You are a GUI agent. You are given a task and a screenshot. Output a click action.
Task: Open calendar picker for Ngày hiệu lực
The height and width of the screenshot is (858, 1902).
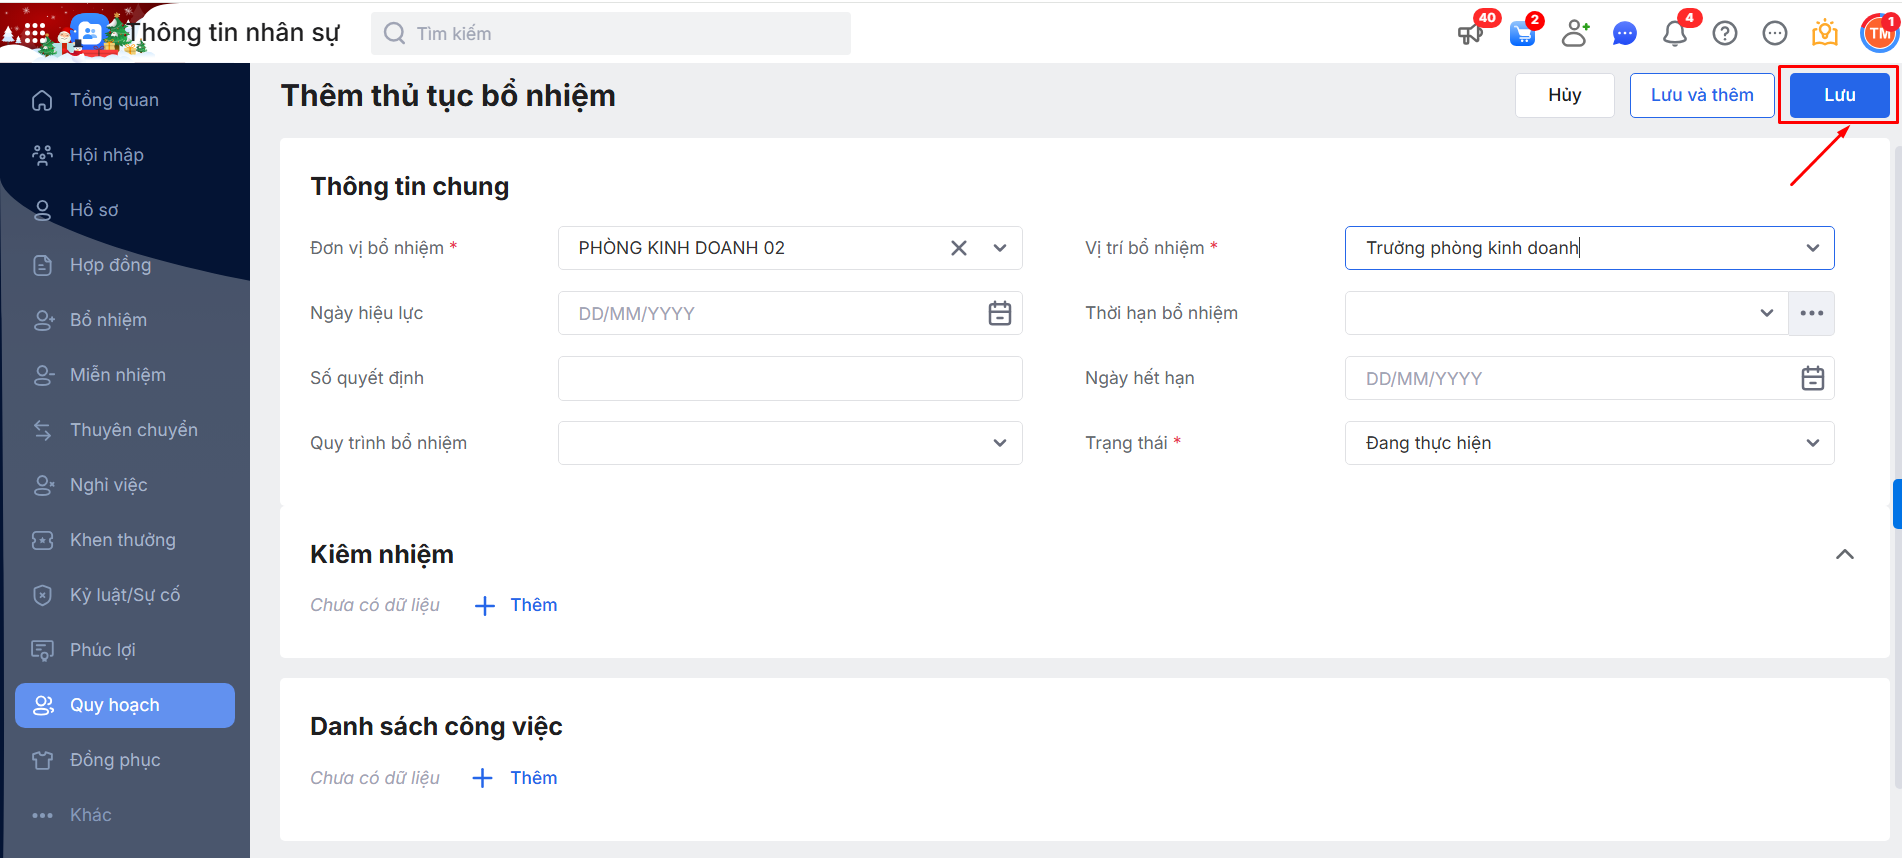pyautogui.click(x=999, y=313)
